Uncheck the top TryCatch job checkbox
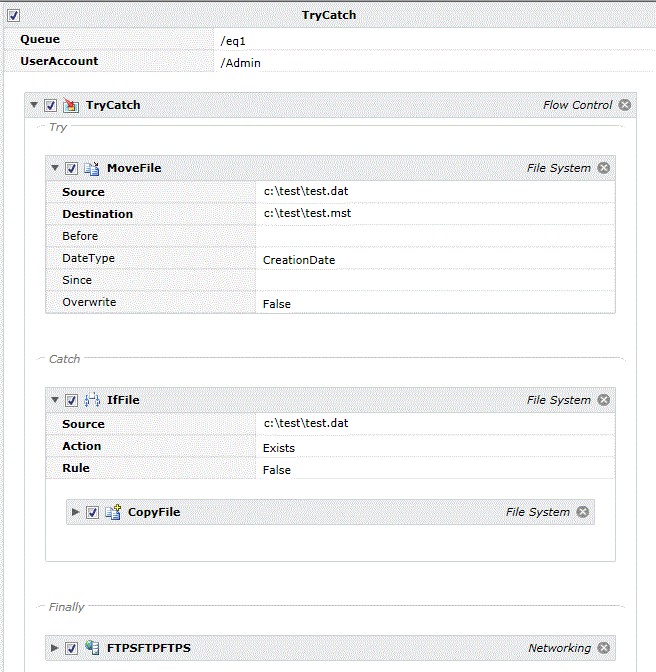The width and height of the screenshot is (656, 672). click(13, 15)
